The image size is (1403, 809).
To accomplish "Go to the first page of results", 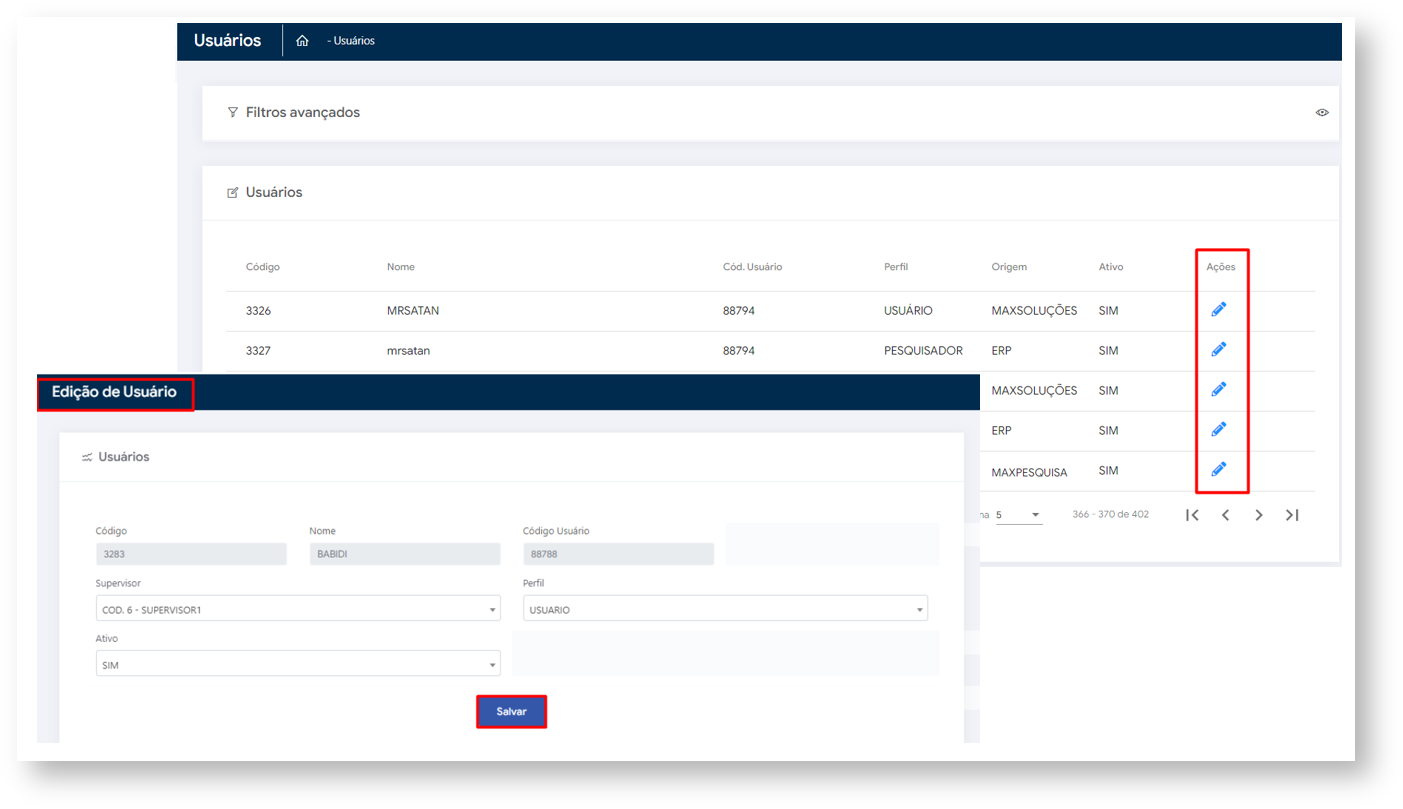I will point(1192,515).
